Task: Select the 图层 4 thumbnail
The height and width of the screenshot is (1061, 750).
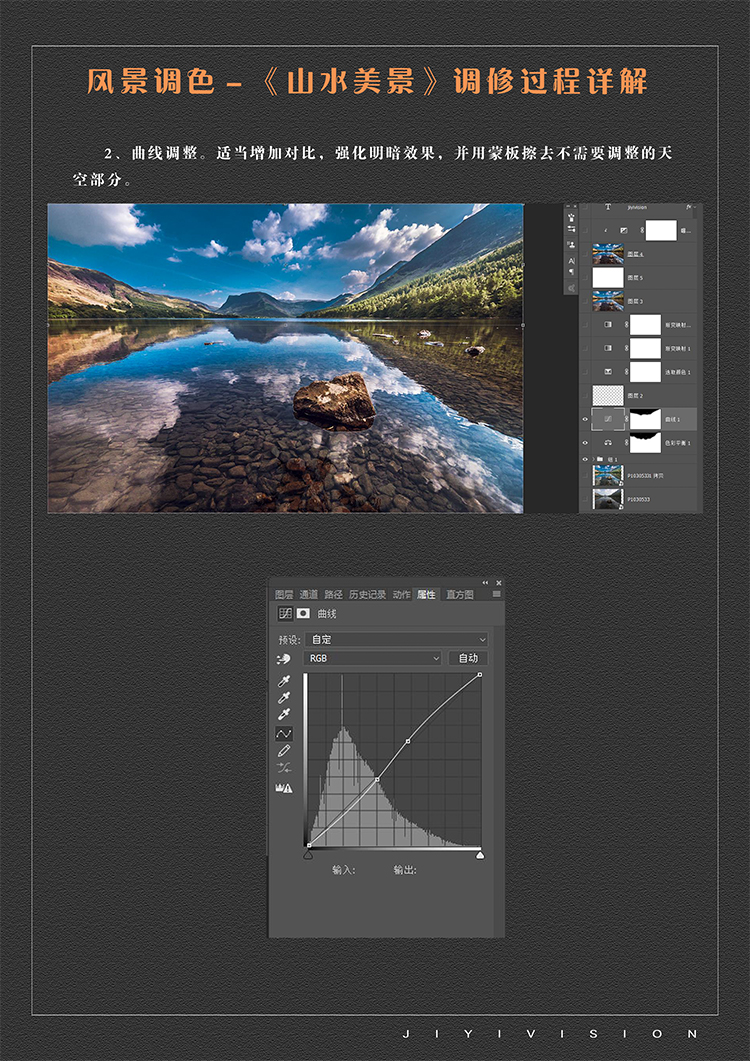Action: tap(607, 254)
